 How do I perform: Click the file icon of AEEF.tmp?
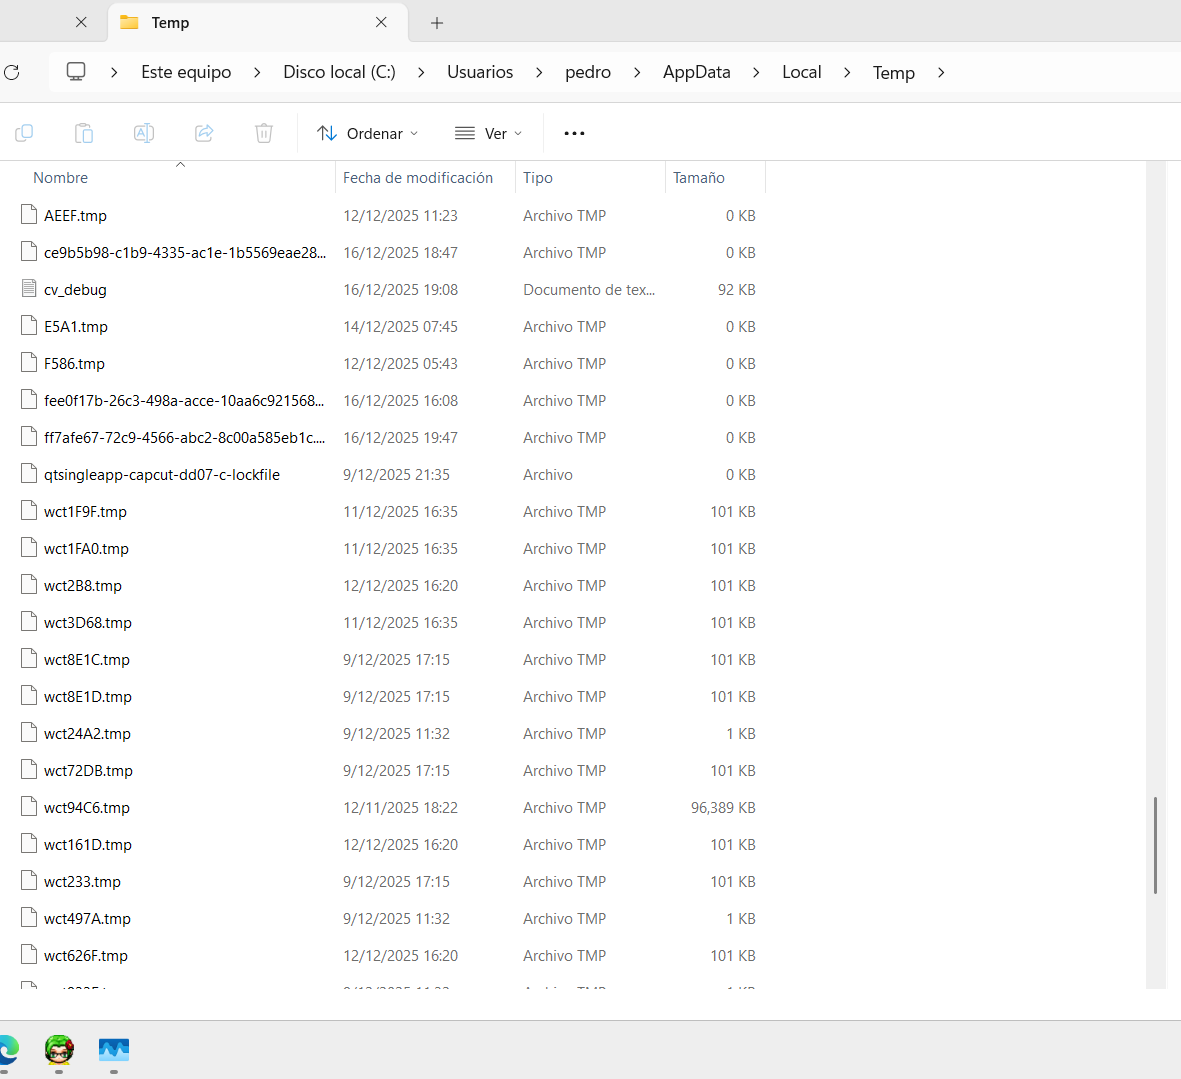[29, 215]
